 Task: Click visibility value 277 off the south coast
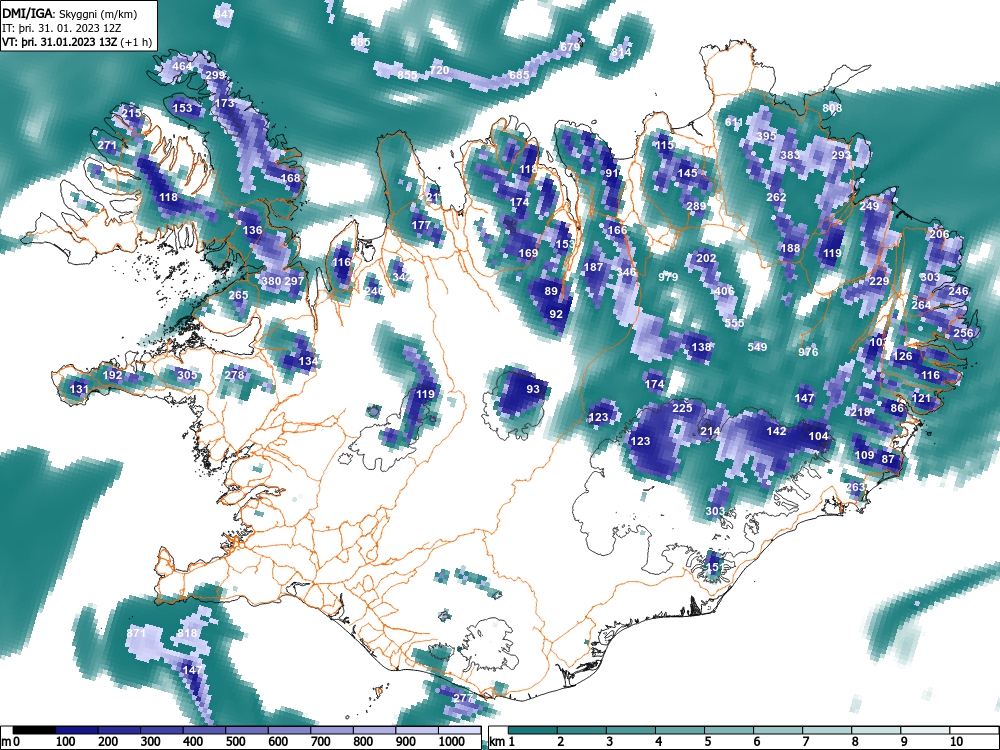pyautogui.click(x=463, y=698)
